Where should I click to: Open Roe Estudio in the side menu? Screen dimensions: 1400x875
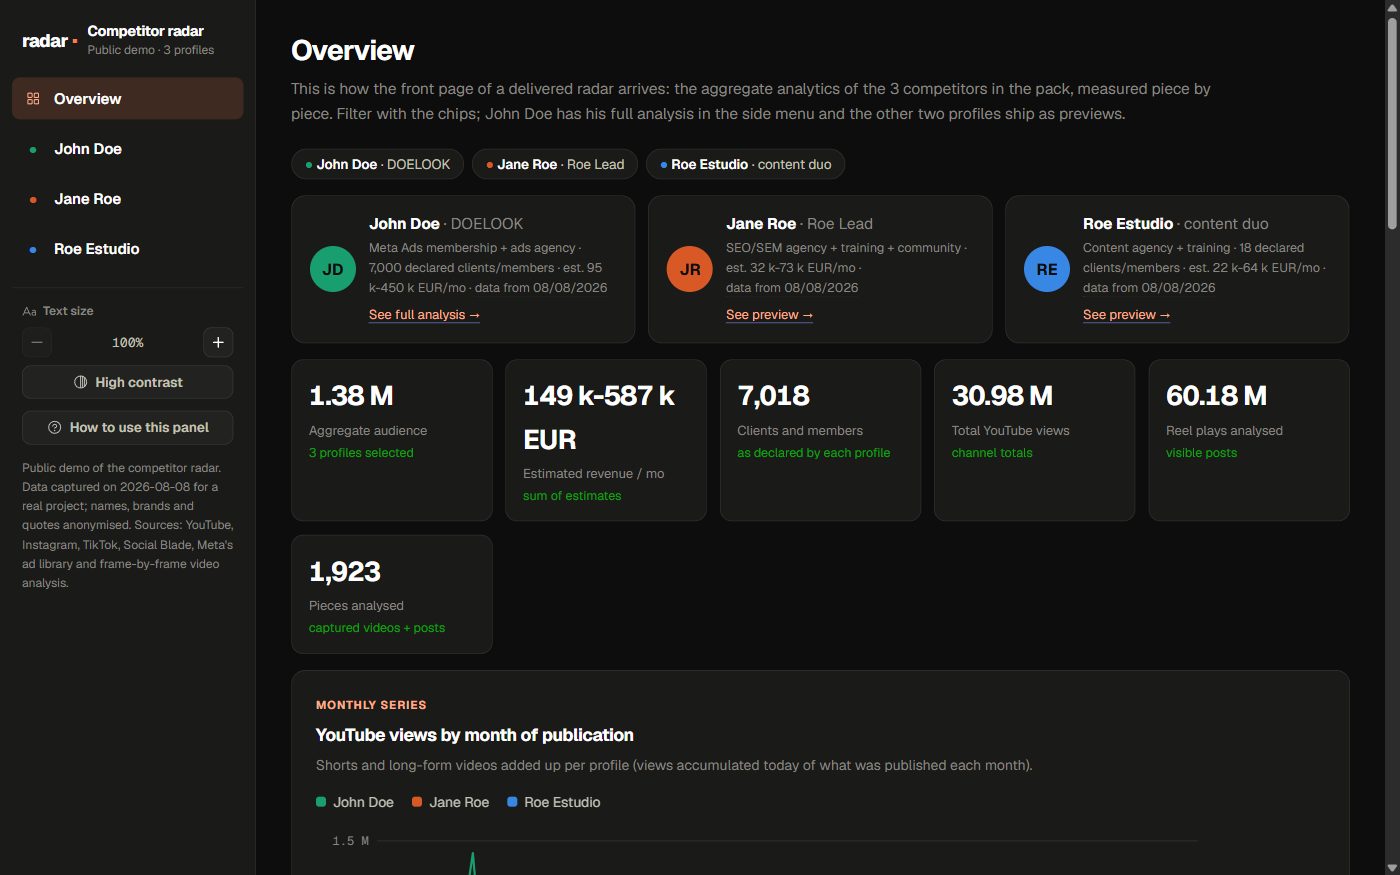pyautogui.click(x=127, y=249)
